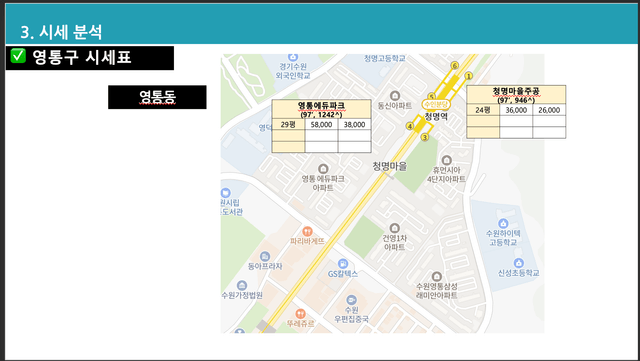Screen dimensions: 640x361
Task: Click the 건영1차 아파트 map pin icon
Action: (x=394, y=228)
